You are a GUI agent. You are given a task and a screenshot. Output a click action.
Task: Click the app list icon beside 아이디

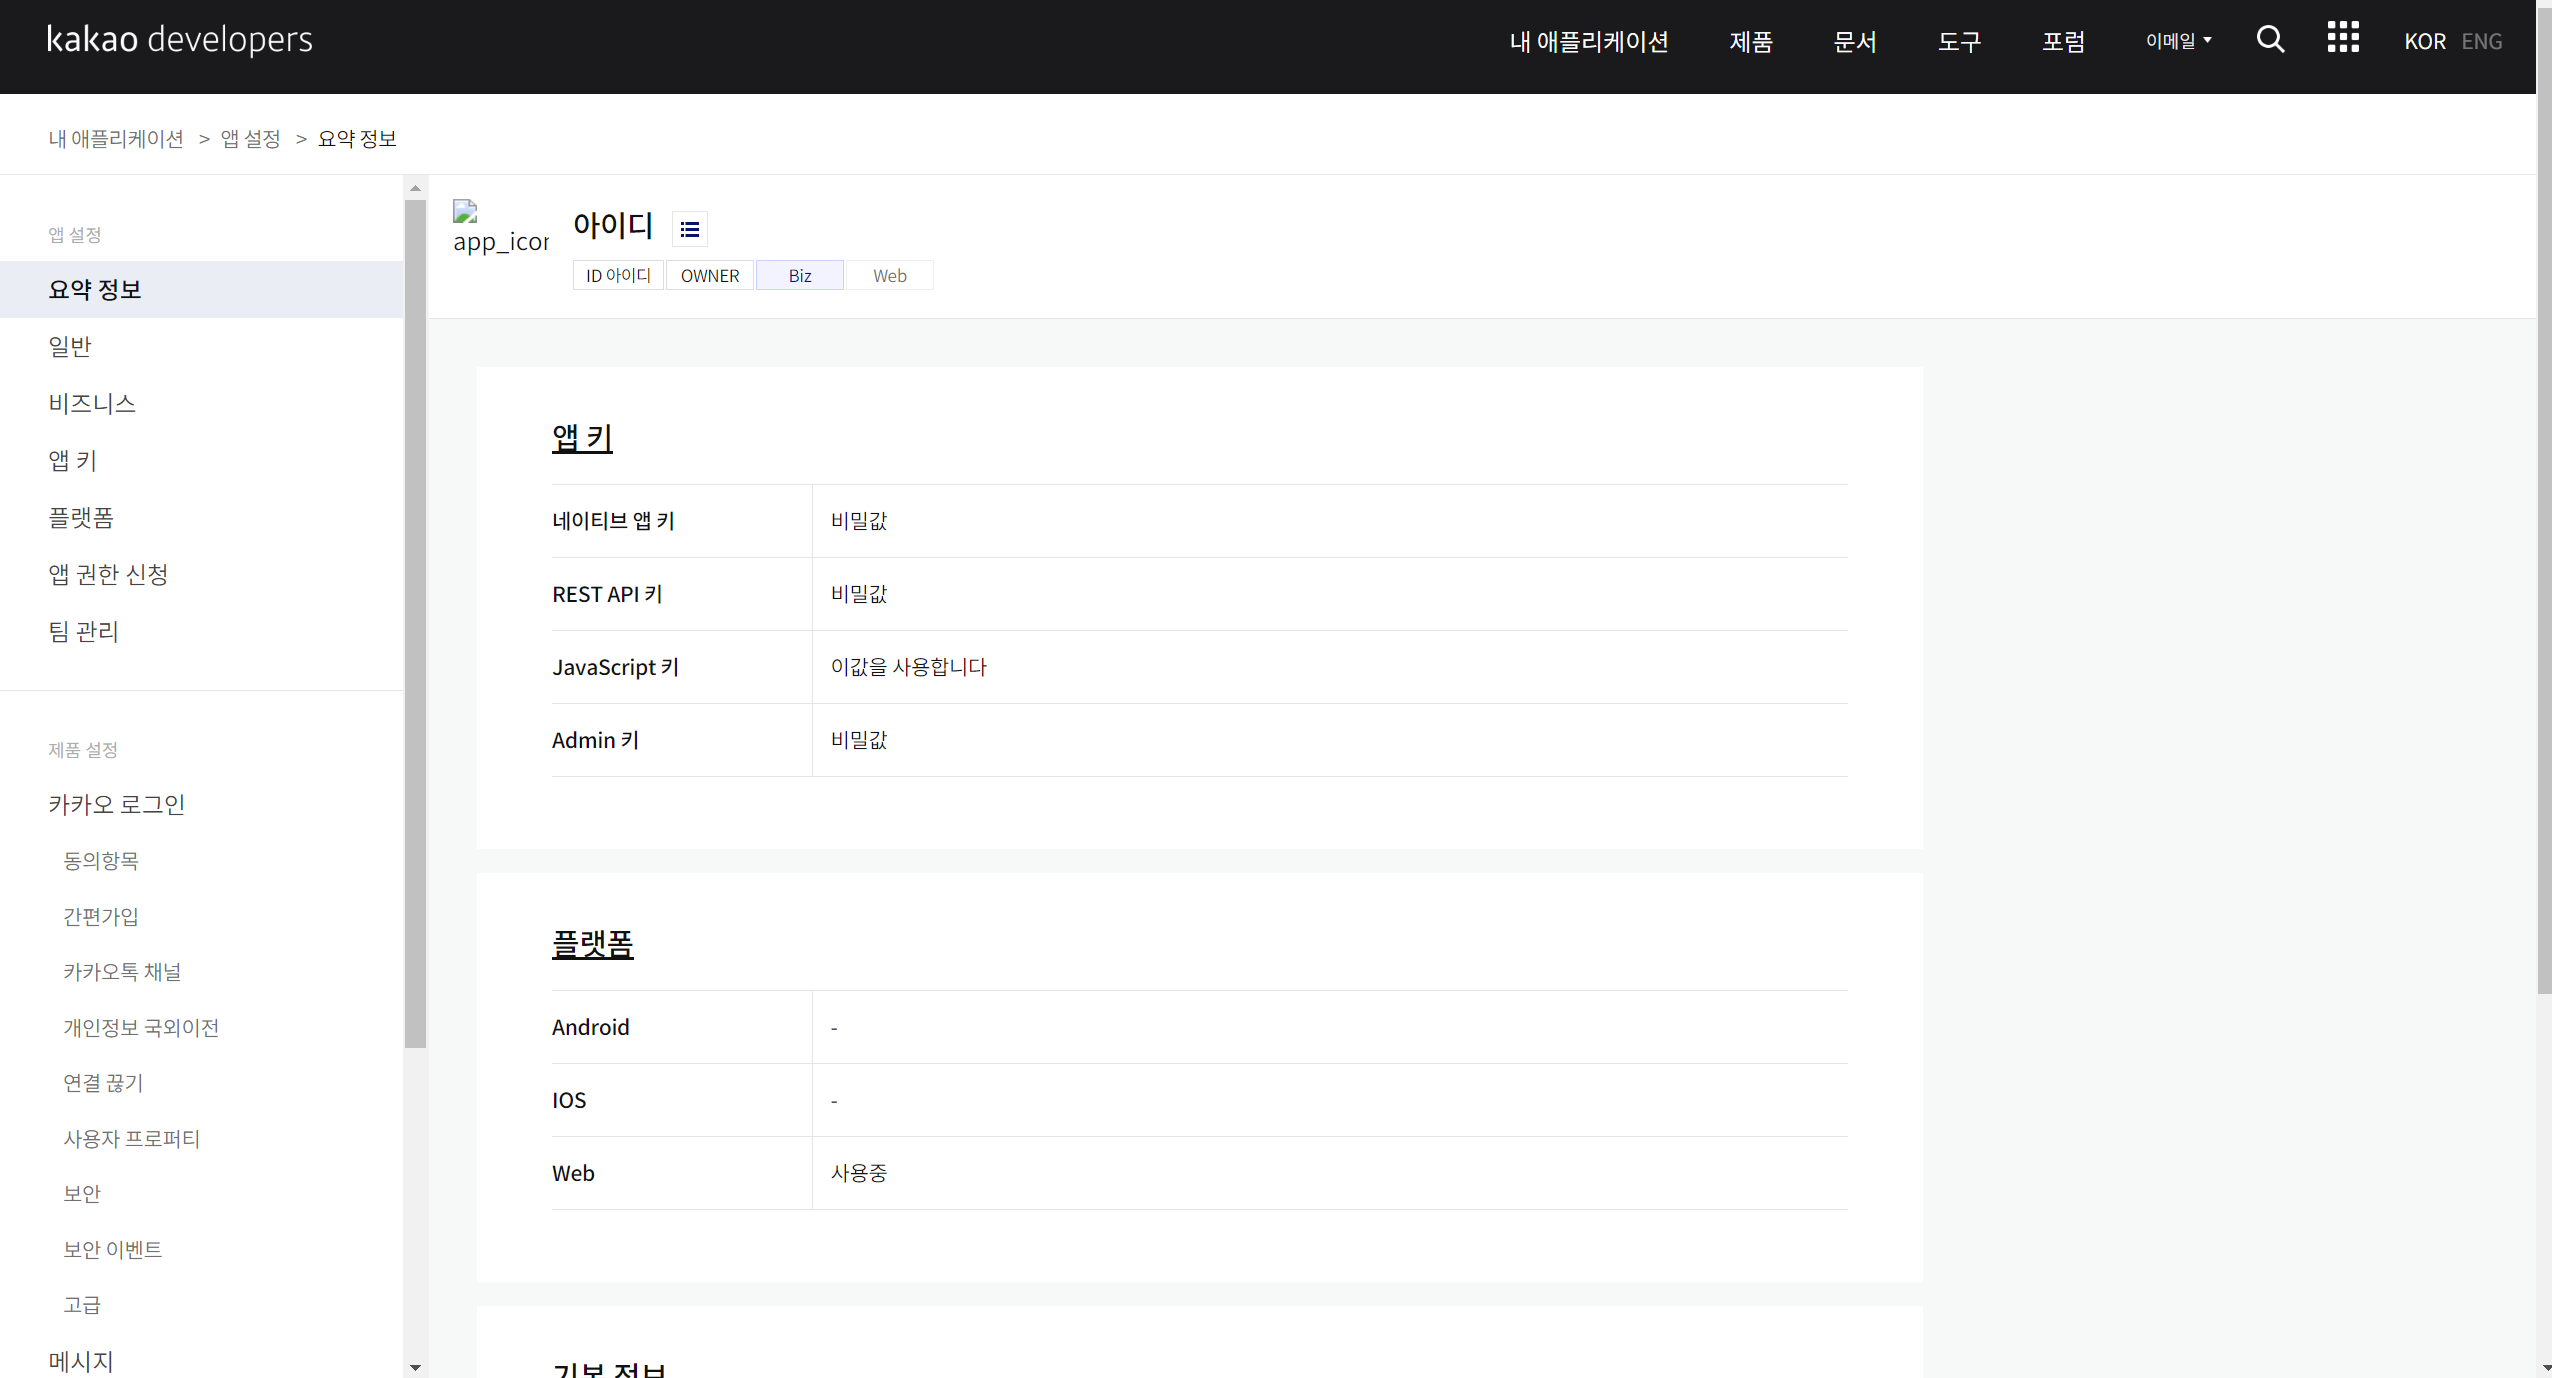point(690,230)
